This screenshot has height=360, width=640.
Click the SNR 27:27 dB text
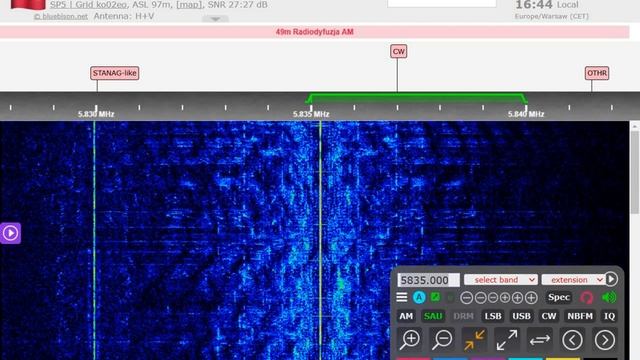pyautogui.click(x=238, y=5)
